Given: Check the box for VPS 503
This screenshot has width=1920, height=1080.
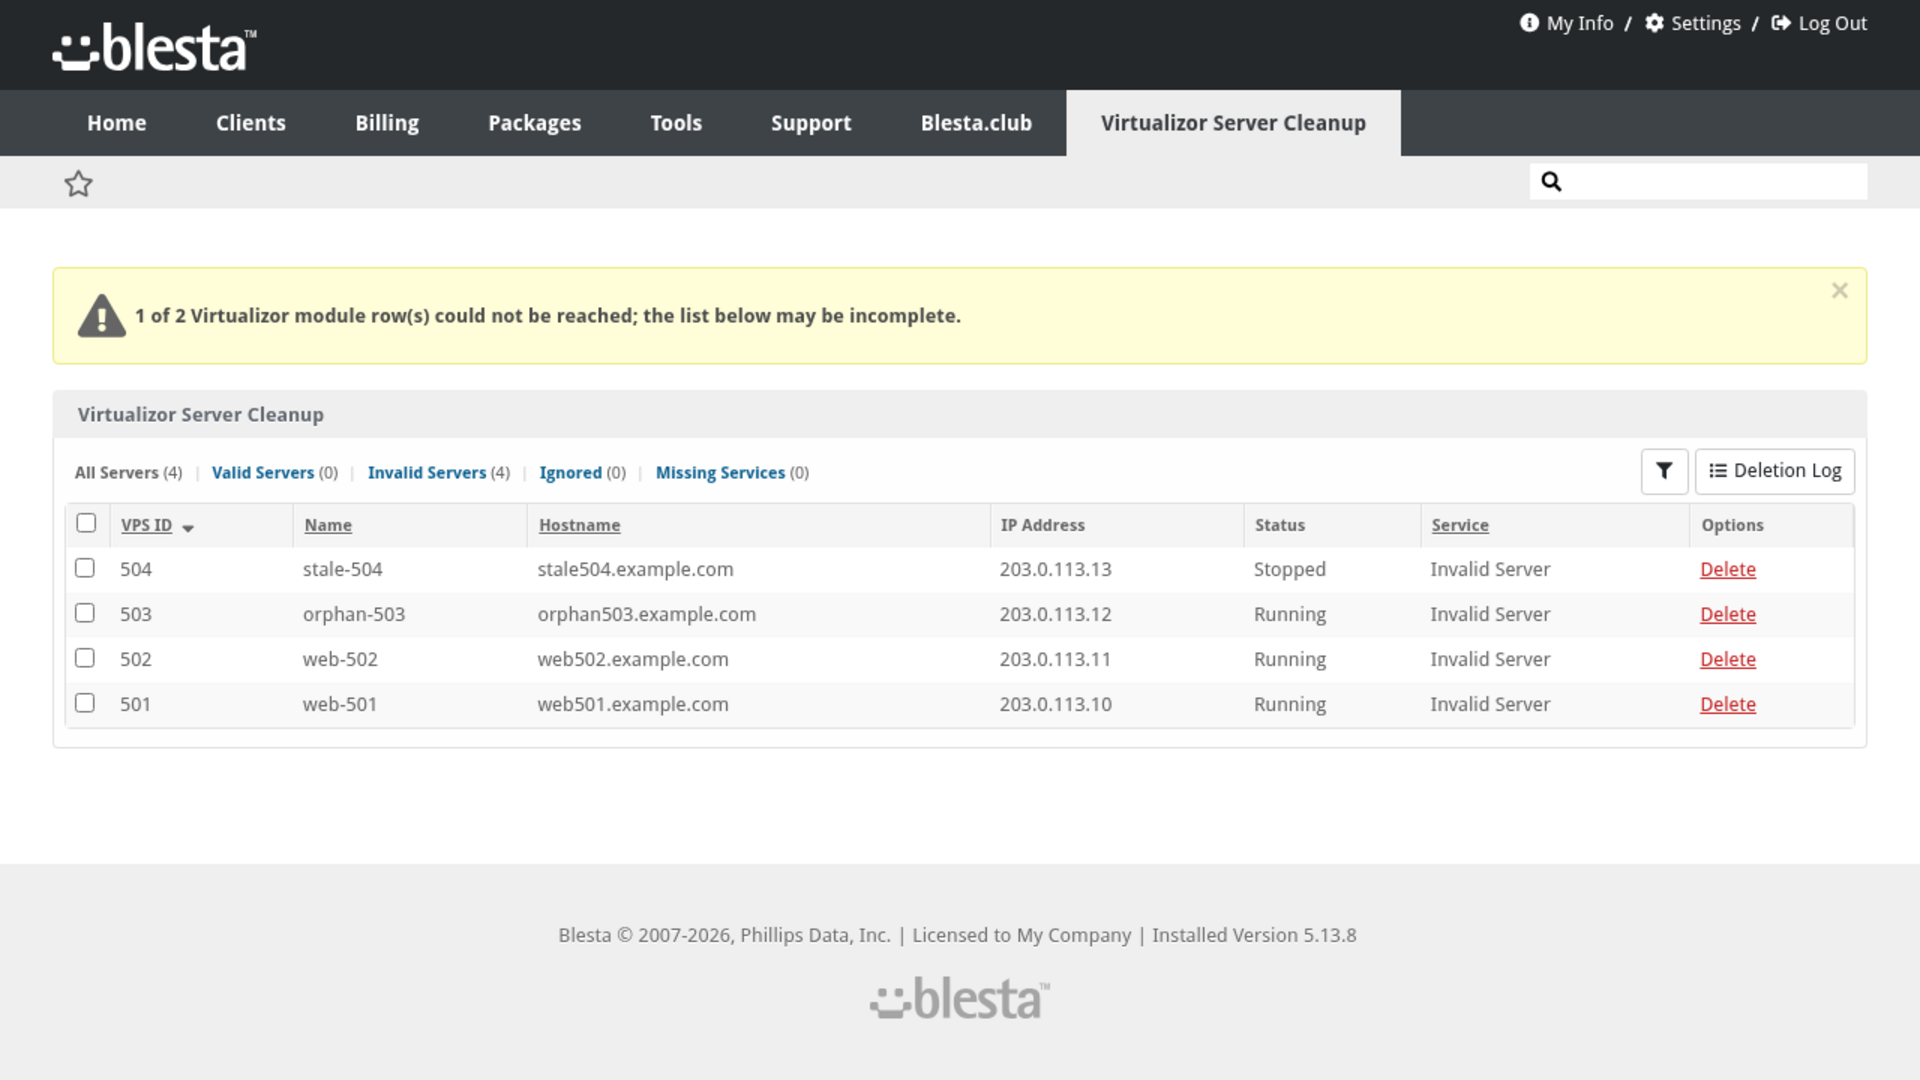Looking at the screenshot, I should pos(85,613).
